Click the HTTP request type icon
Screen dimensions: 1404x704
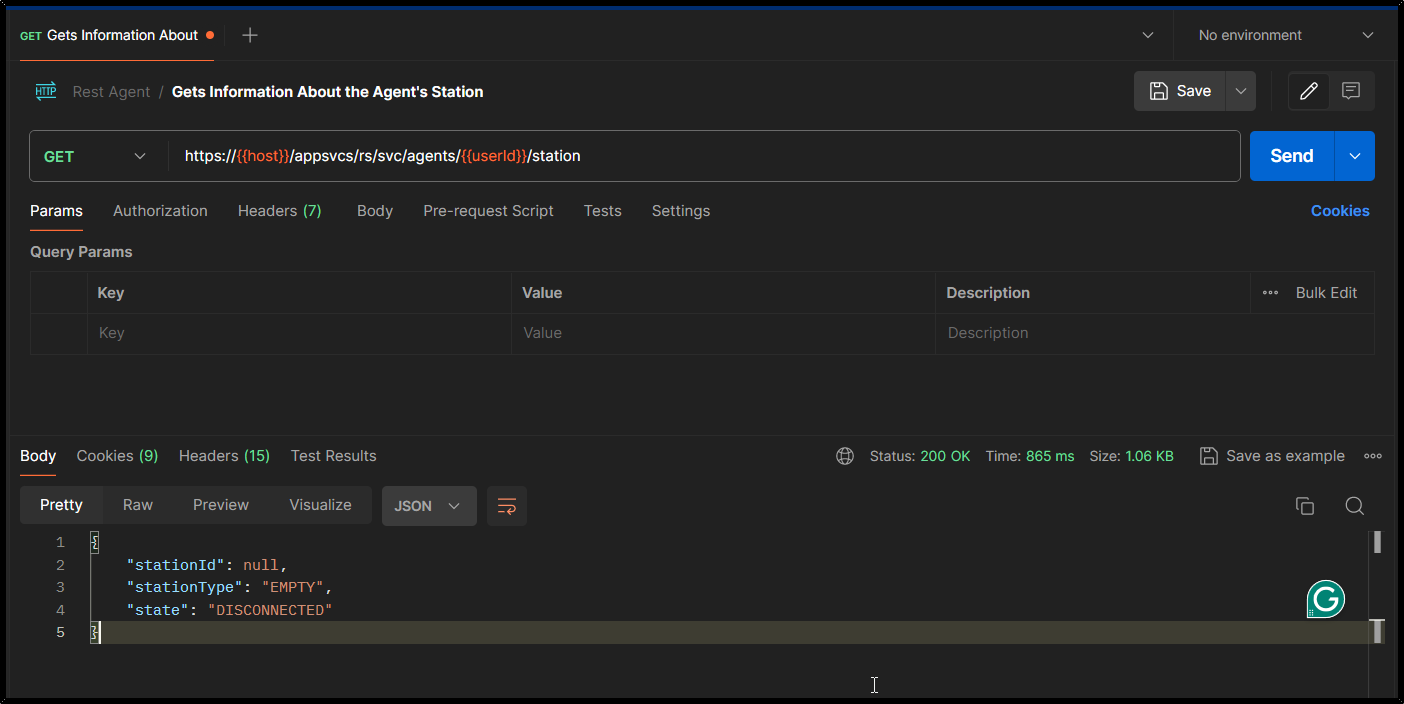pyautogui.click(x=46, y=91)
